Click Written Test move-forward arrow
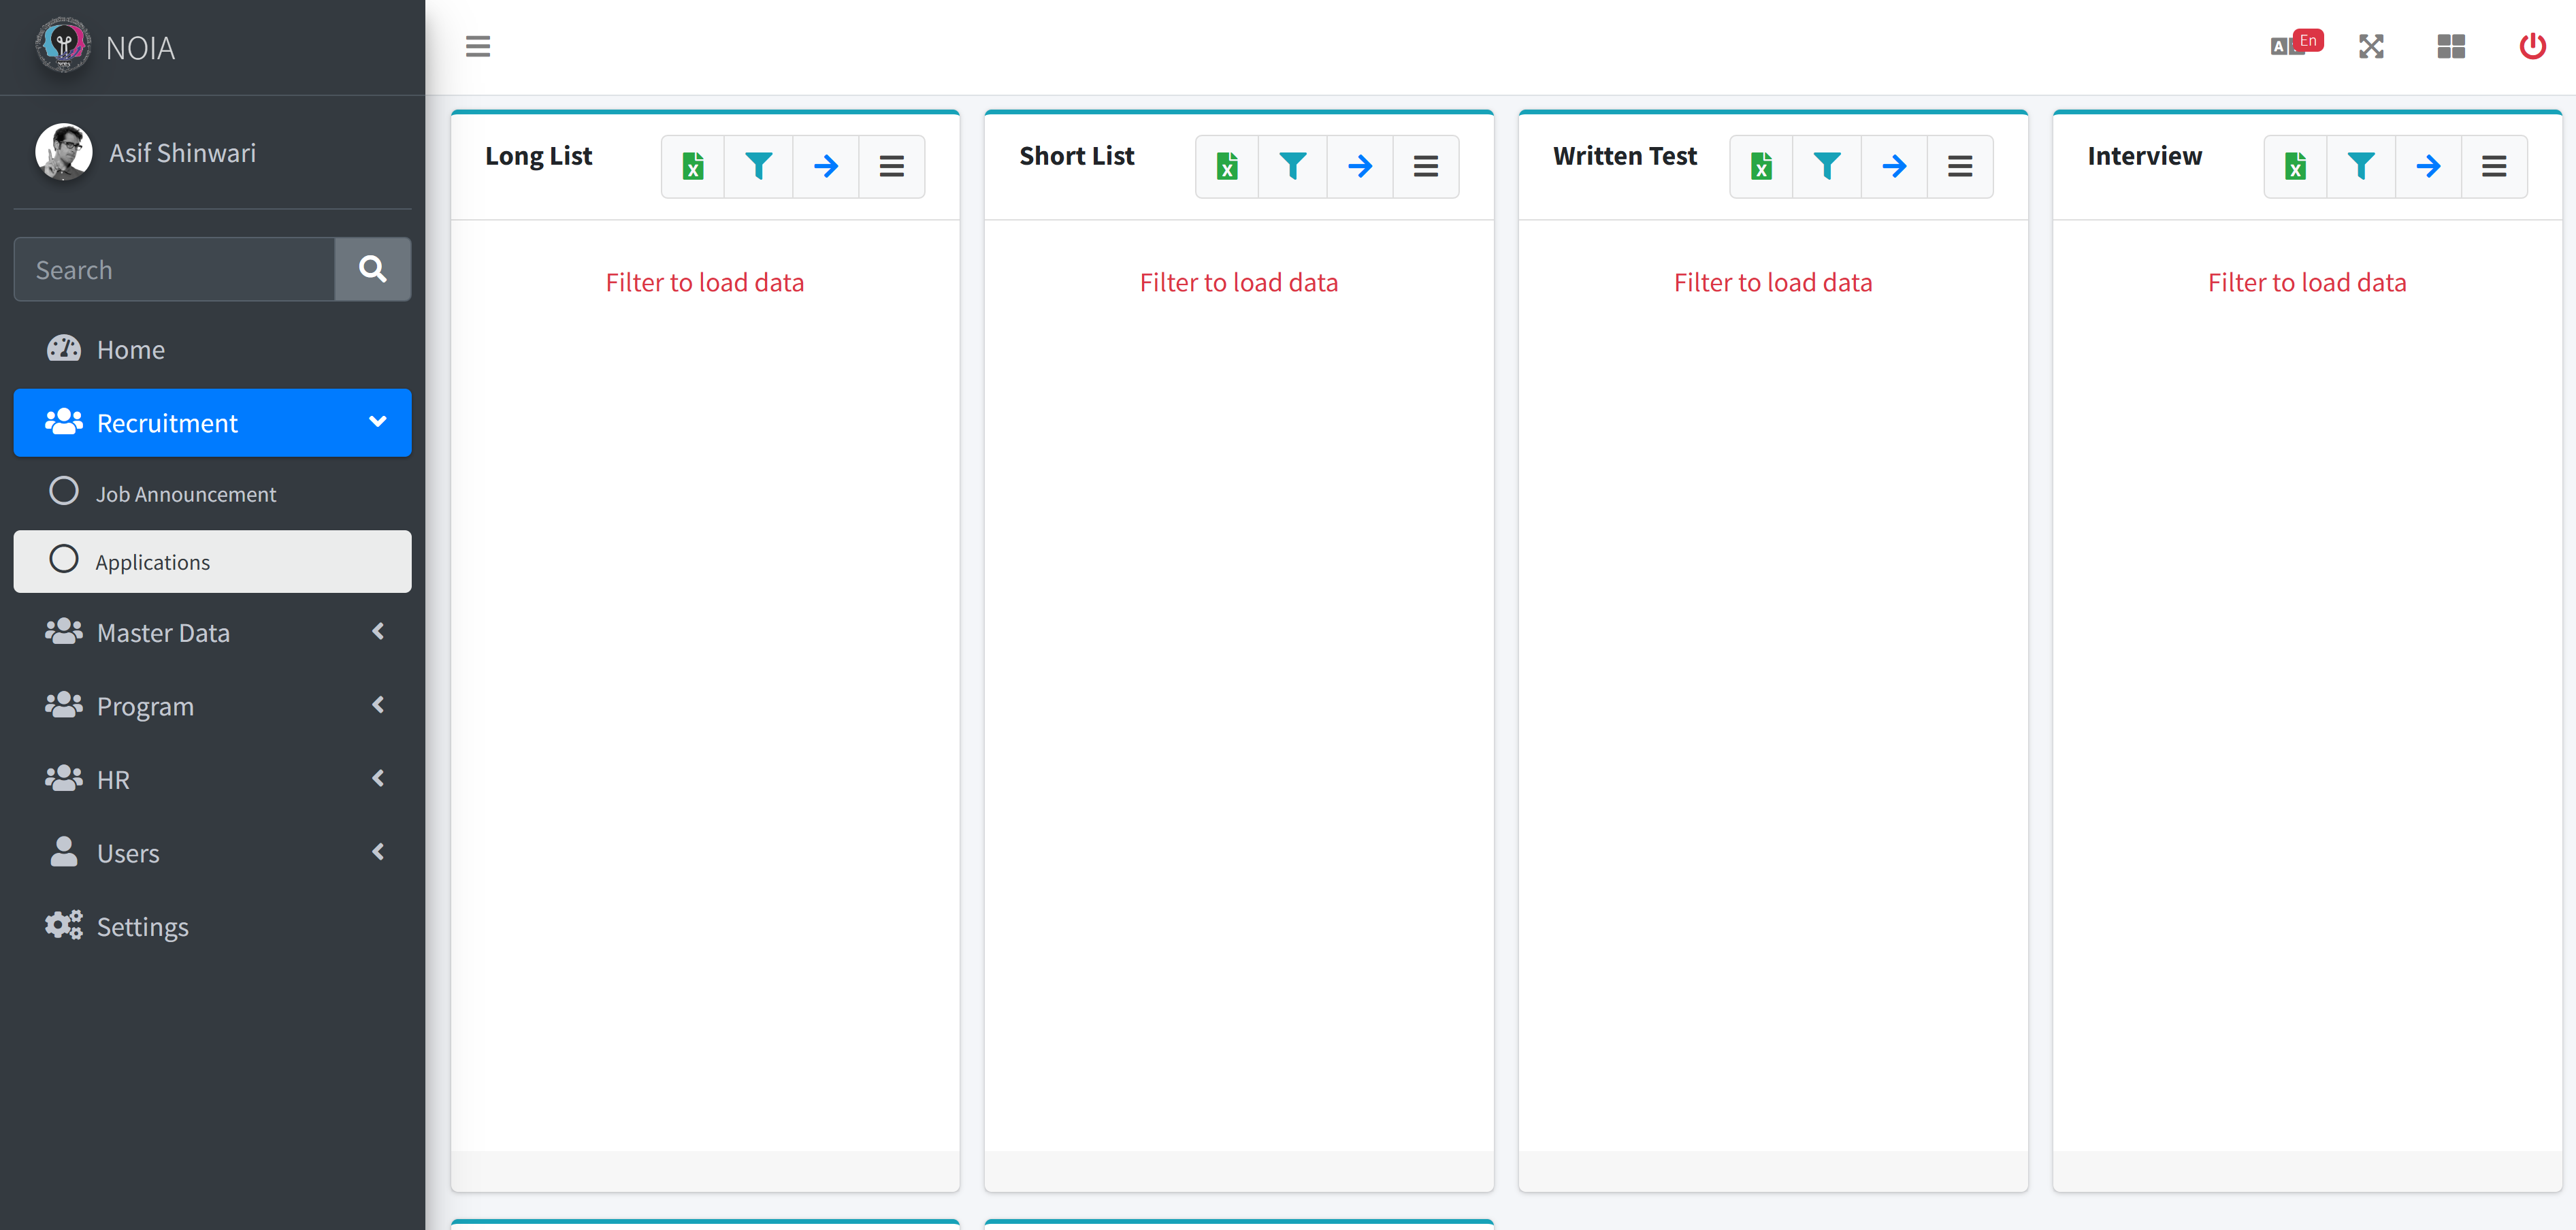 (1893, 166)
